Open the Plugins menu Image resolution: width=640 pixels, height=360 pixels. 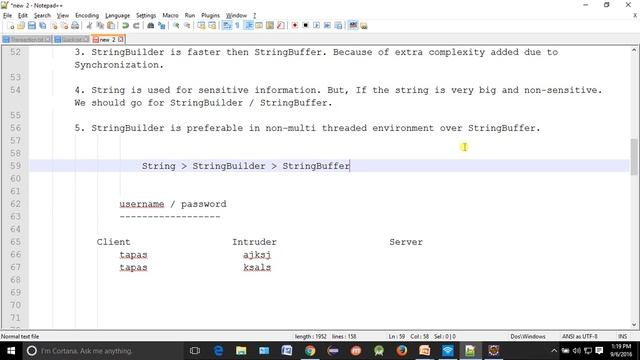211,16
